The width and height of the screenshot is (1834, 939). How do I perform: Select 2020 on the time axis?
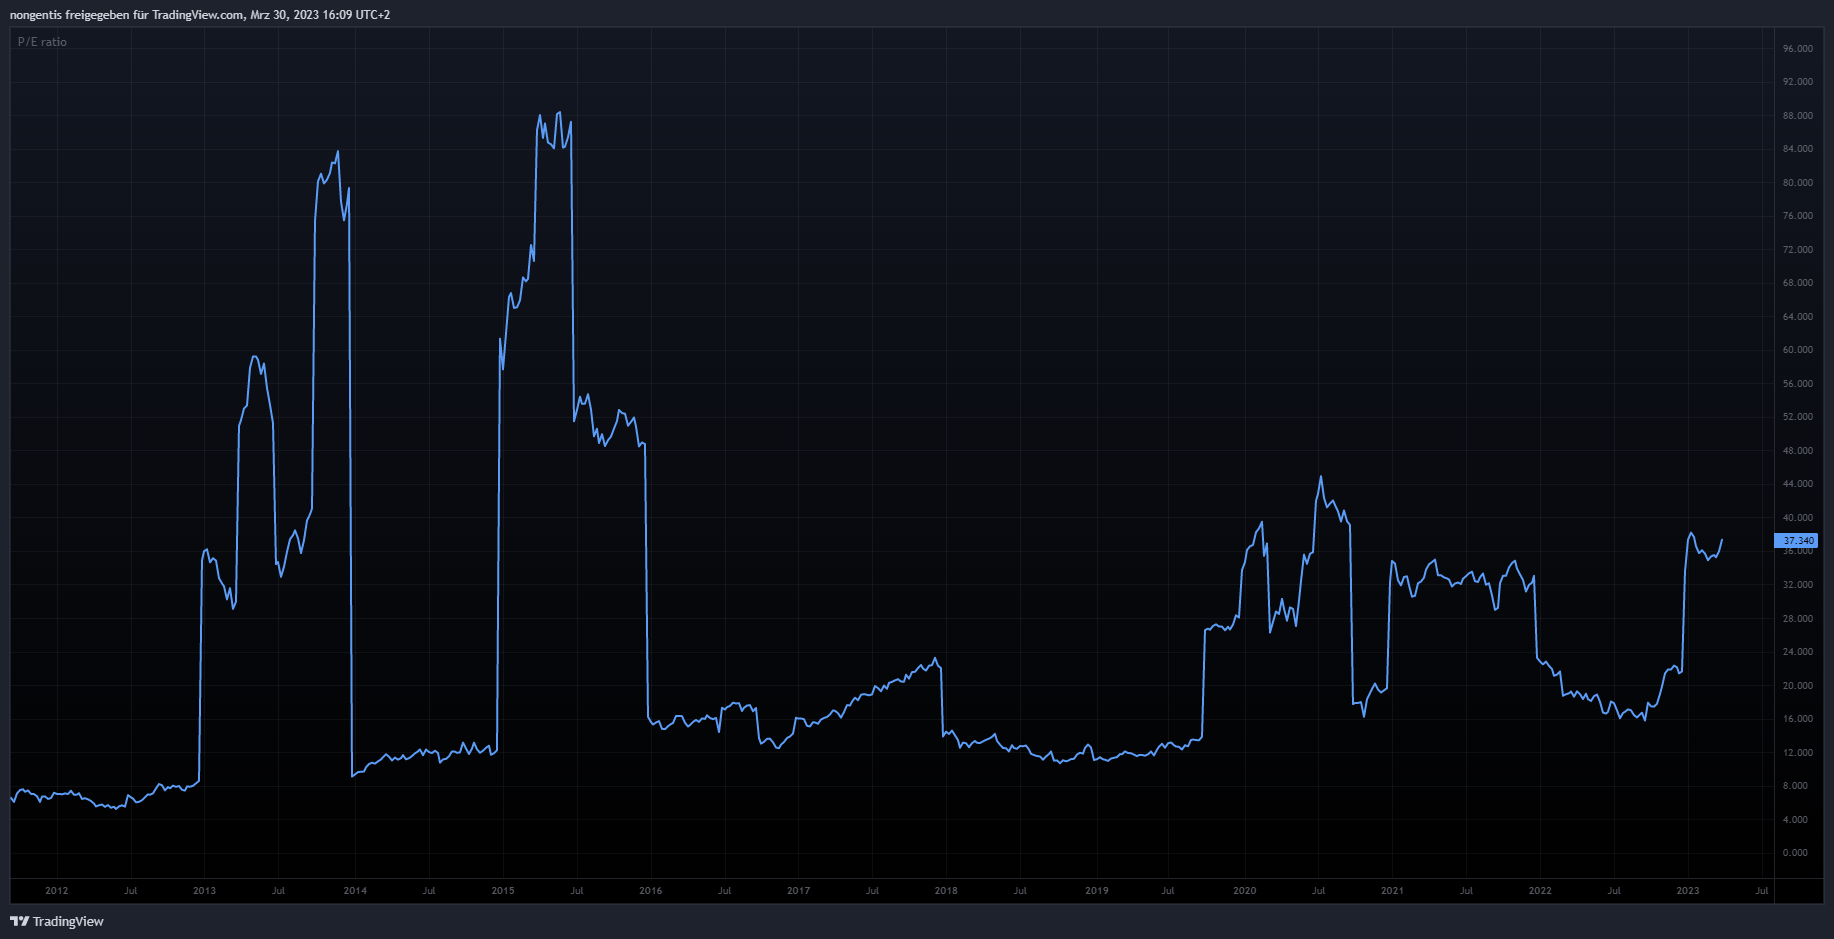click(1244, 890)
